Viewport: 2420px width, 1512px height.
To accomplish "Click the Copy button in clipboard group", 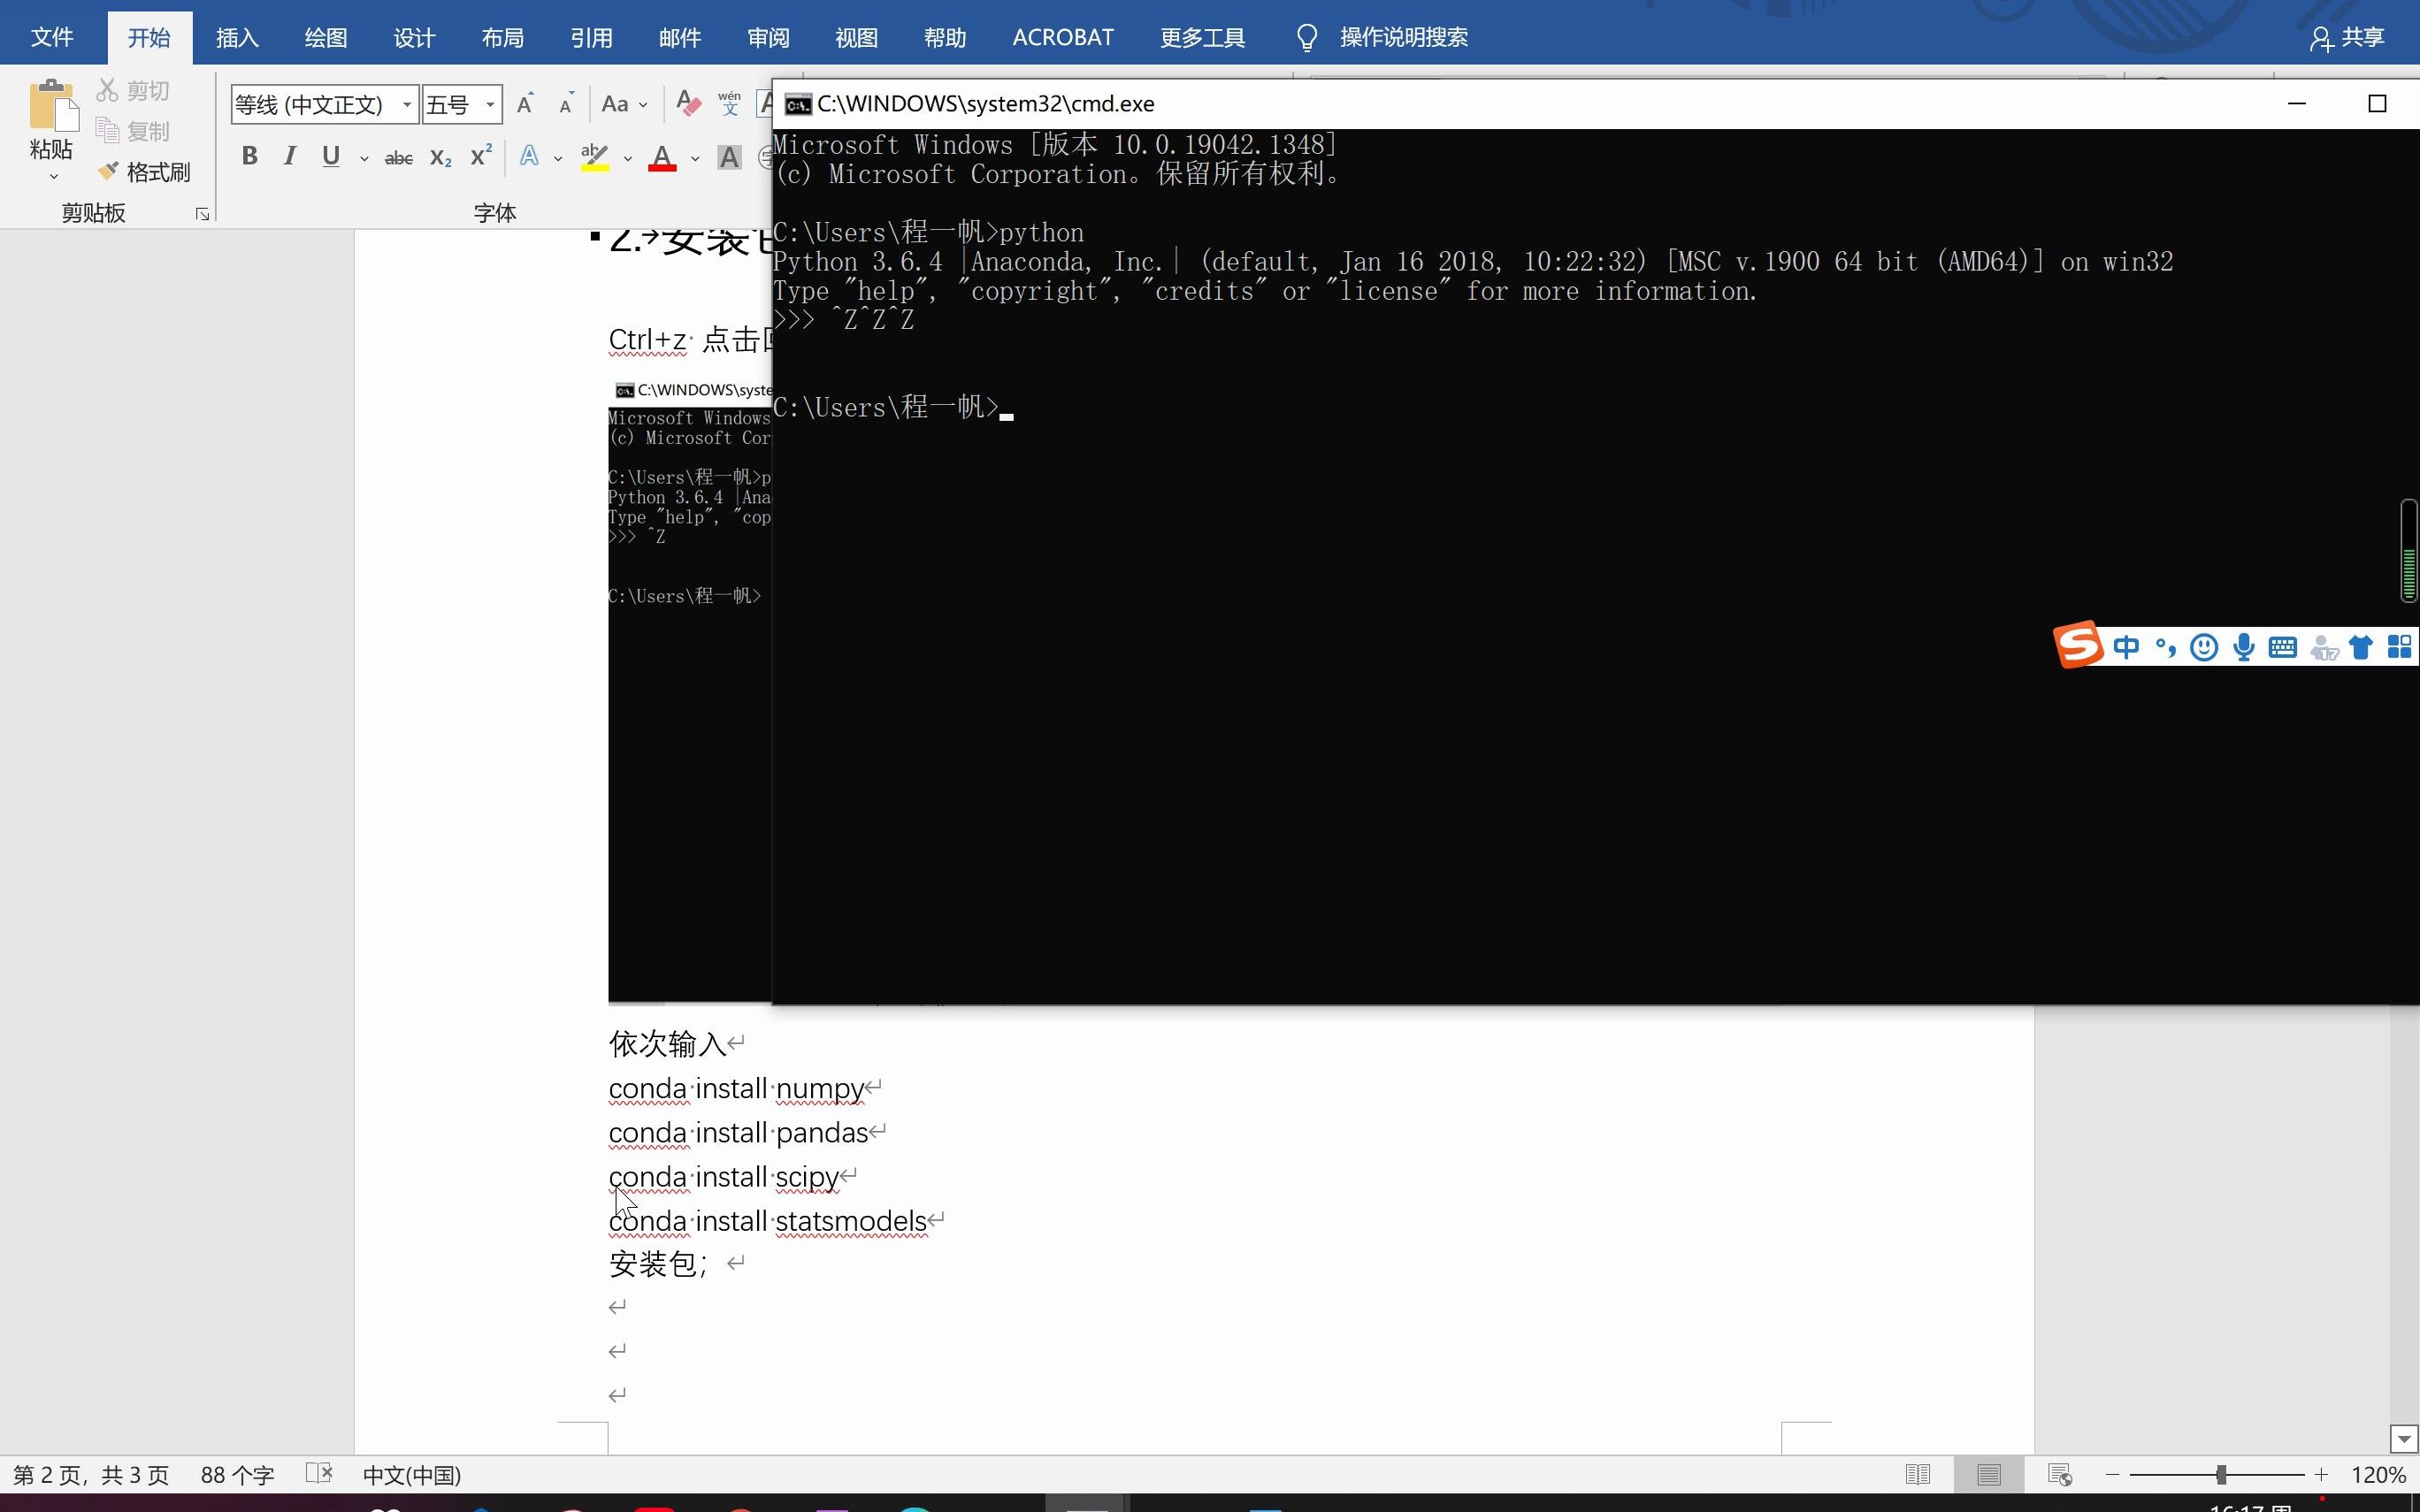I will (x=133, y=131).
